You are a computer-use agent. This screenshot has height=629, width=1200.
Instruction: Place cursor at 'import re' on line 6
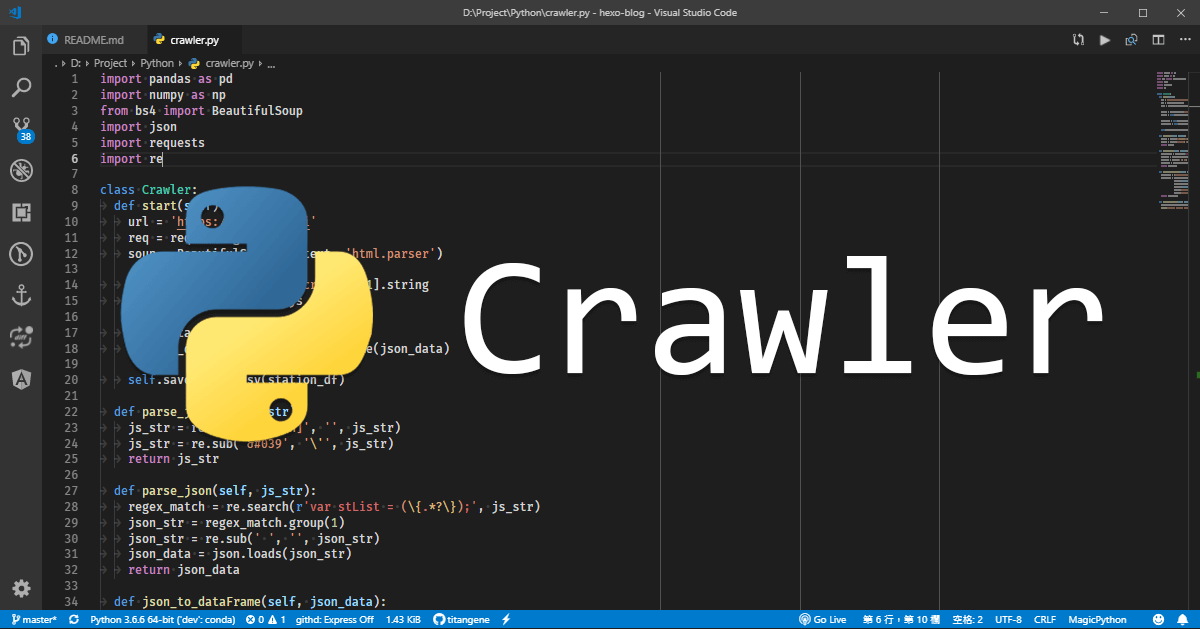click(131, 159)
